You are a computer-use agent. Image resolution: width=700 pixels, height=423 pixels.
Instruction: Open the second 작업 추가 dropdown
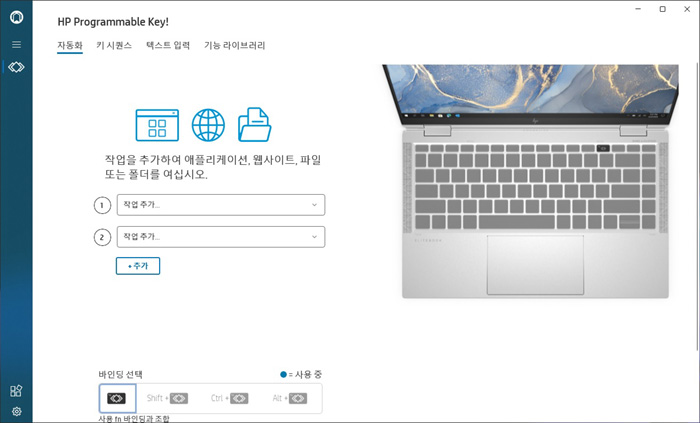[x=221, y=237]
